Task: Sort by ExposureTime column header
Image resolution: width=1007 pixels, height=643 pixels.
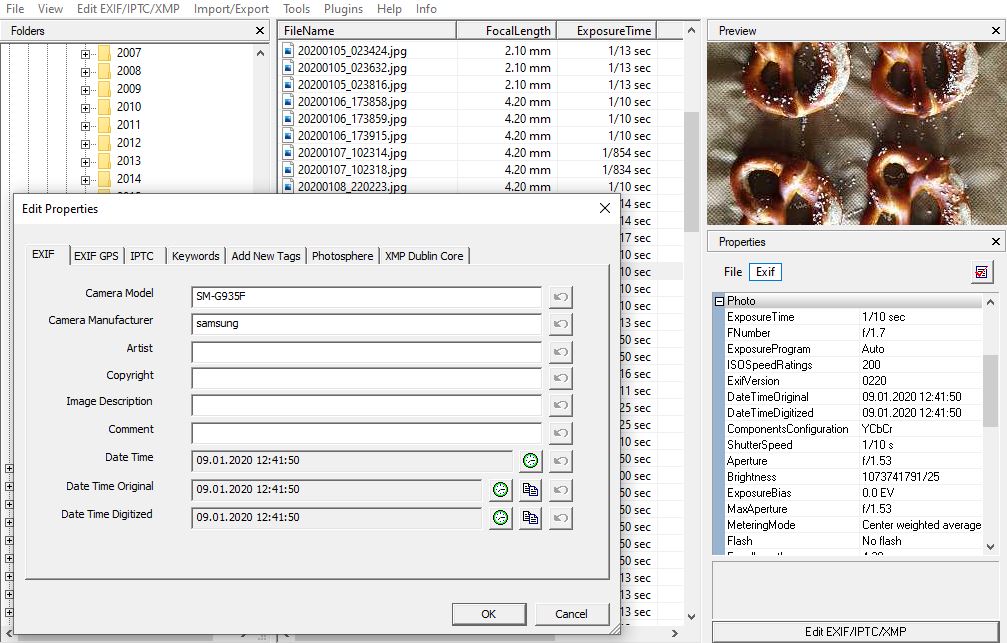Action: tap(606, 31)
